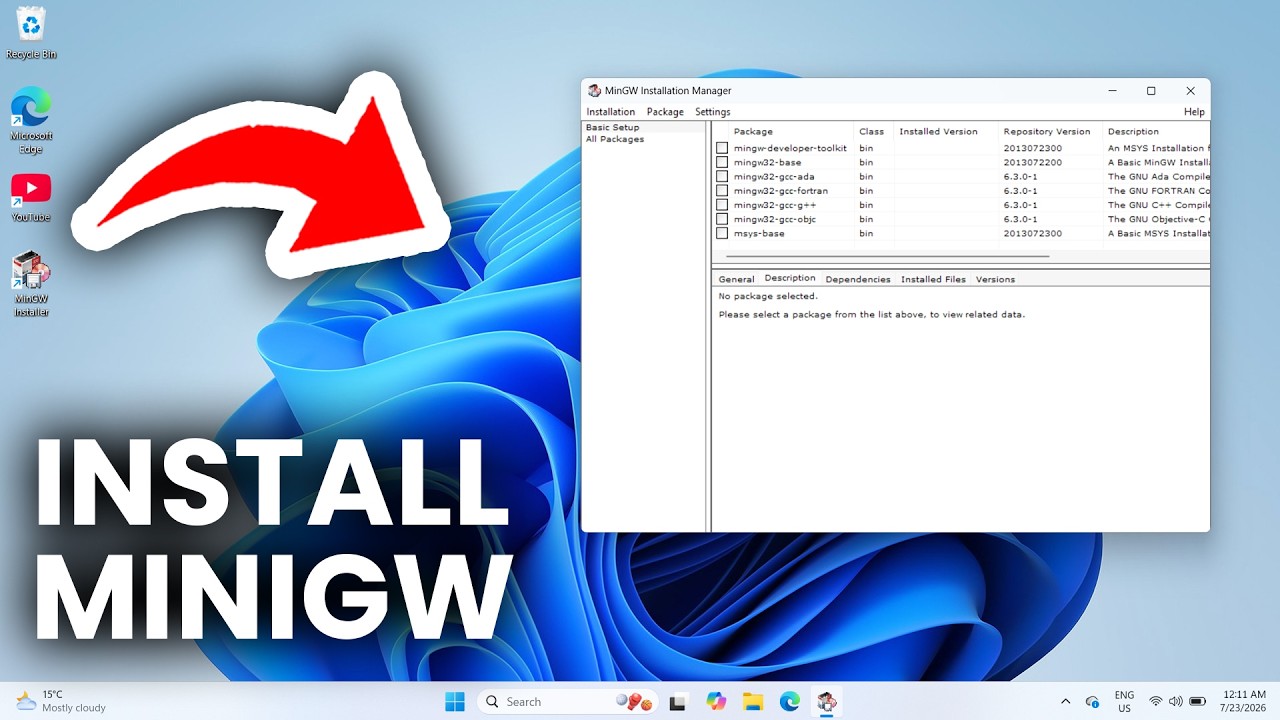This screenshot has height=720, width=1280.
Task: Mark the mingw32-base checkbox
Action: point(722,162)
